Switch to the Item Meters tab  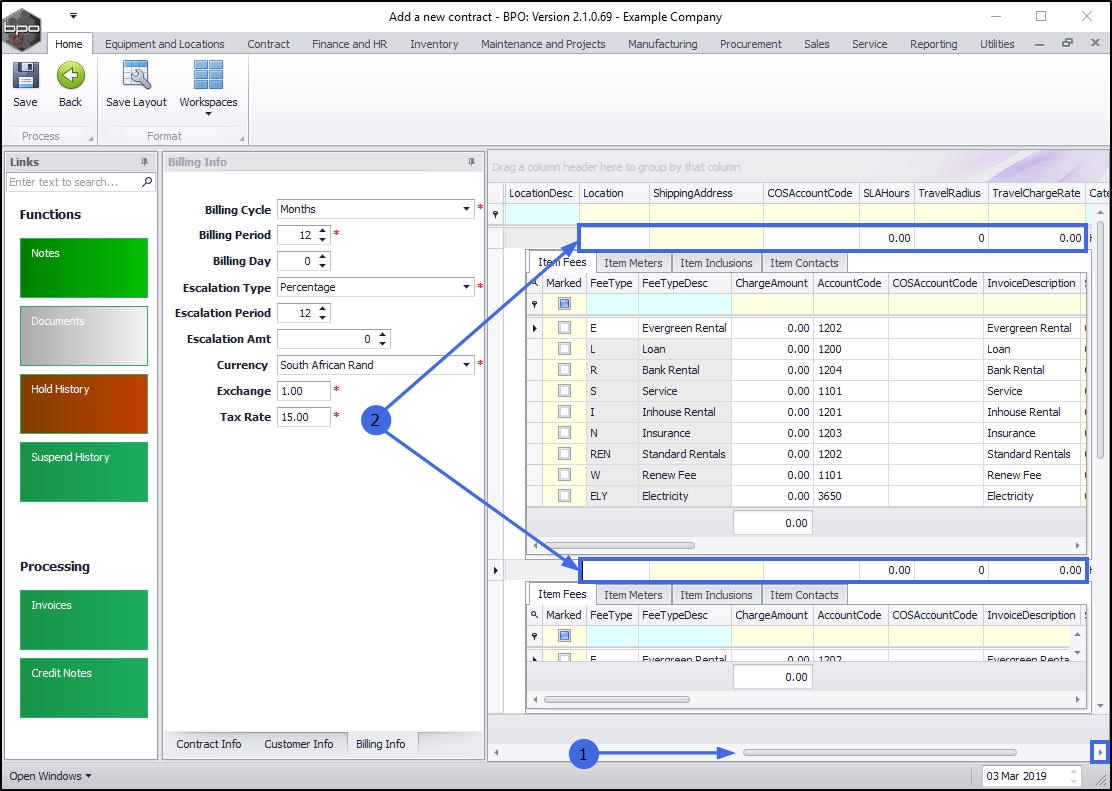633,263
